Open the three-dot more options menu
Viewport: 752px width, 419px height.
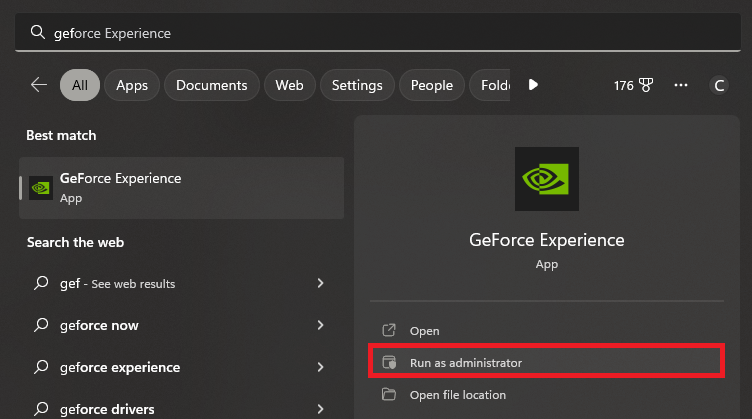pyautogui.click(x=681, y=86)
